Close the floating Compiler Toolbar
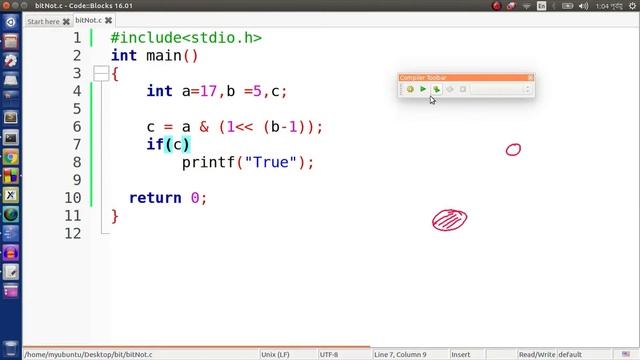Viewport: 640px width, 360px height. pos(530,78)
